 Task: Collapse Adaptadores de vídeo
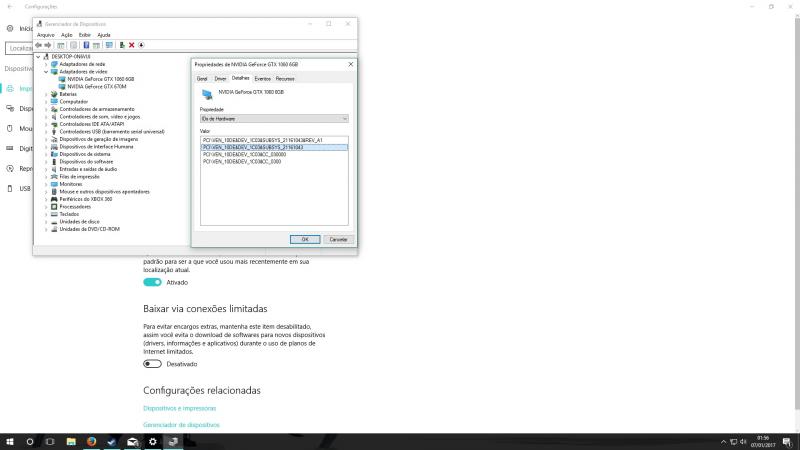(x=46, y=72)
